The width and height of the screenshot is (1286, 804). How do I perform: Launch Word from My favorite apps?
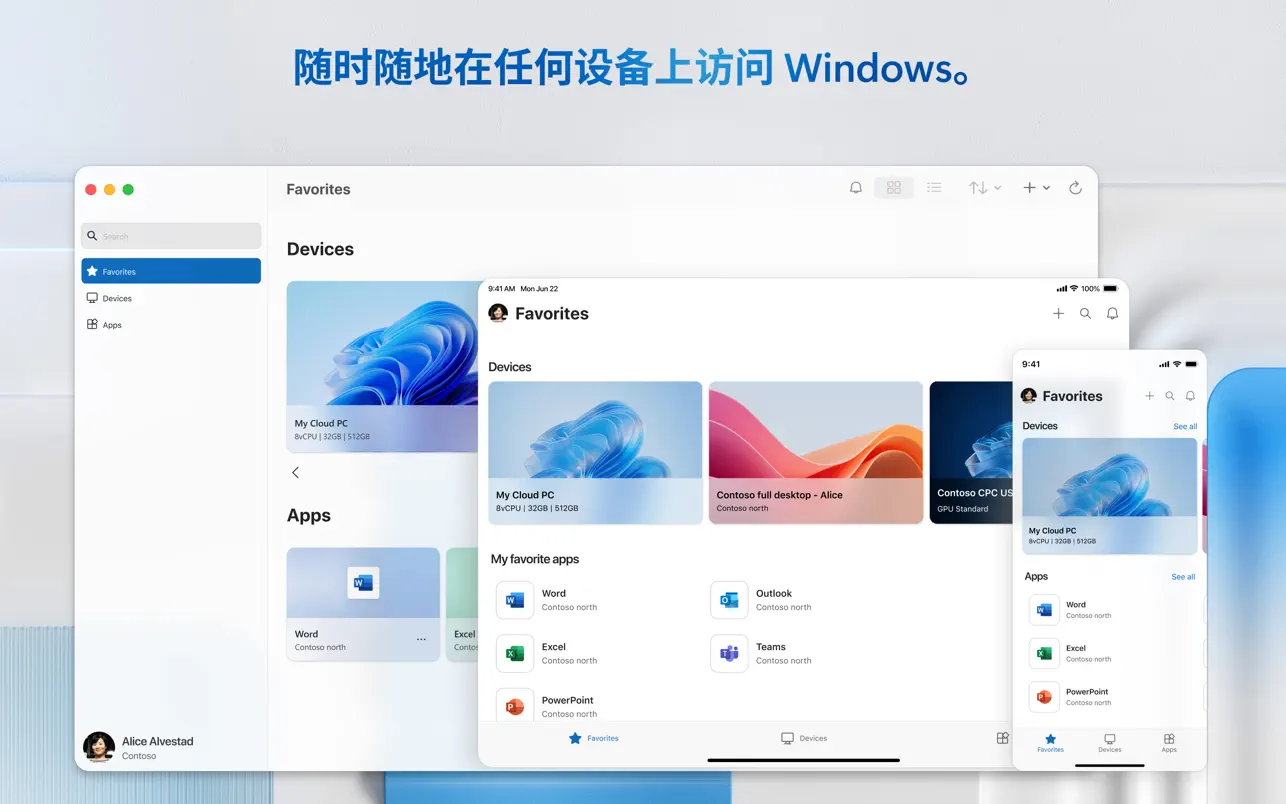514,600
